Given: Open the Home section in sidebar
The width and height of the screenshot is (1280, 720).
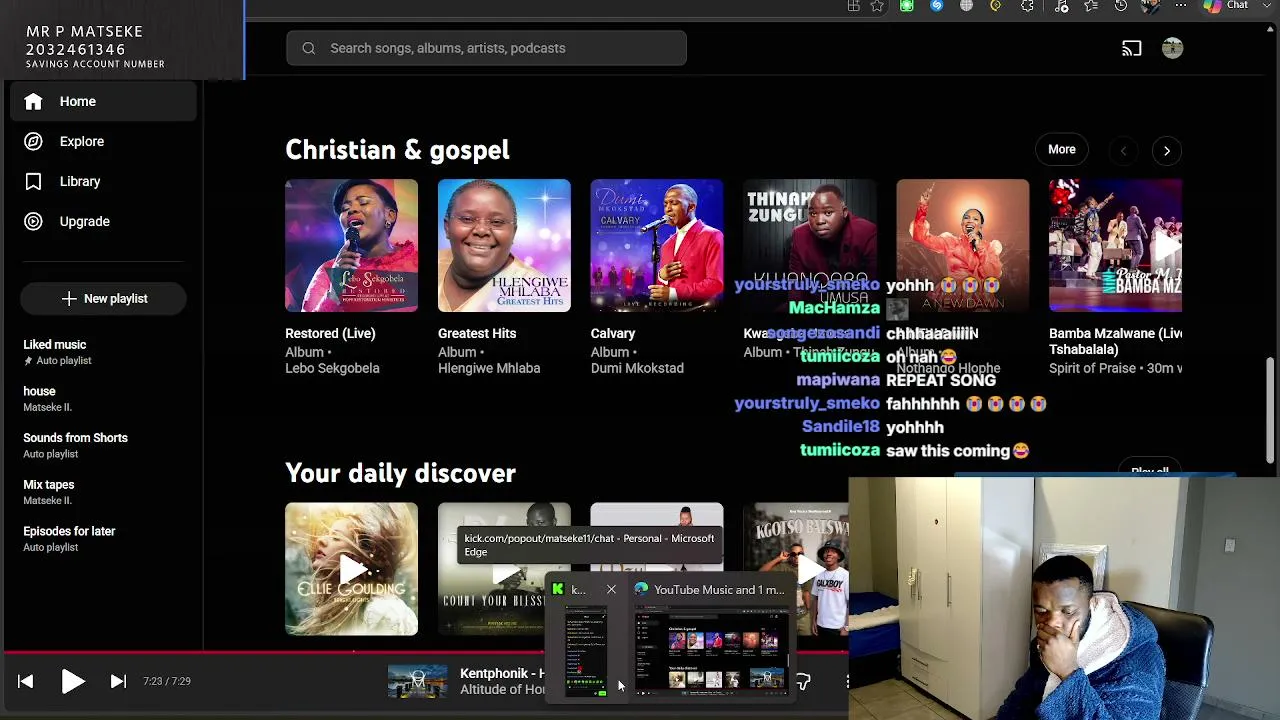Looking at the screenshot, I should pos(104,101).
